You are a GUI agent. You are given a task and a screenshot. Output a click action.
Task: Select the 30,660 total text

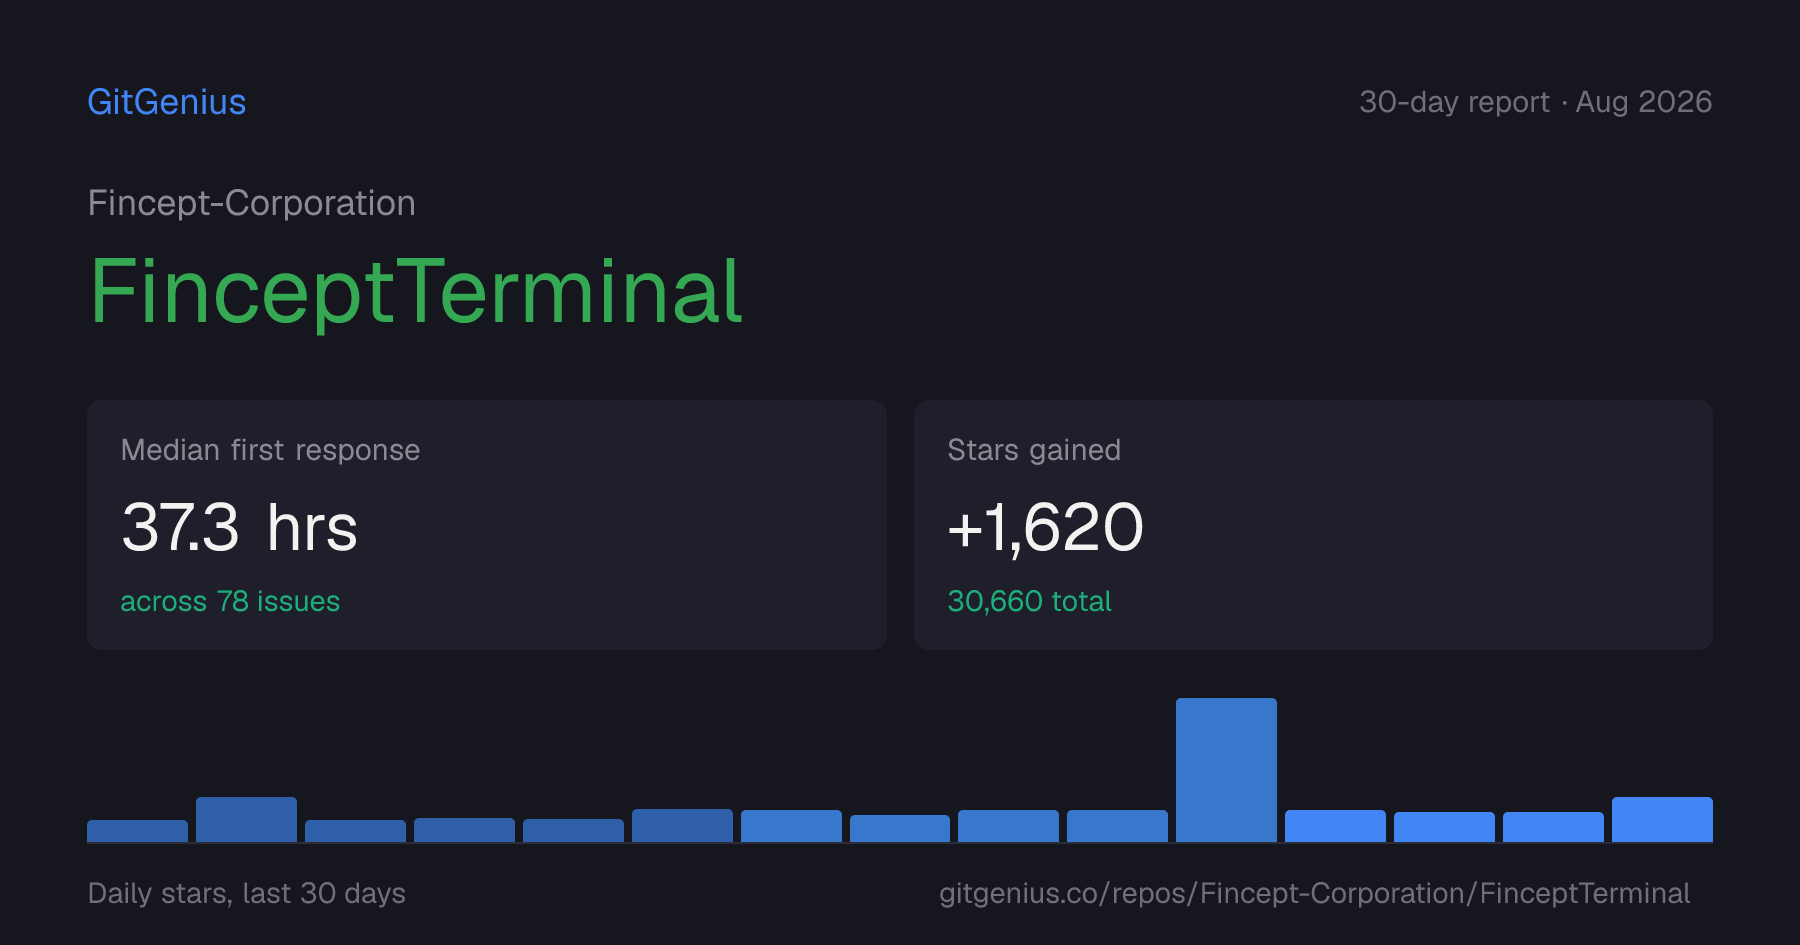click(1029, 601)
